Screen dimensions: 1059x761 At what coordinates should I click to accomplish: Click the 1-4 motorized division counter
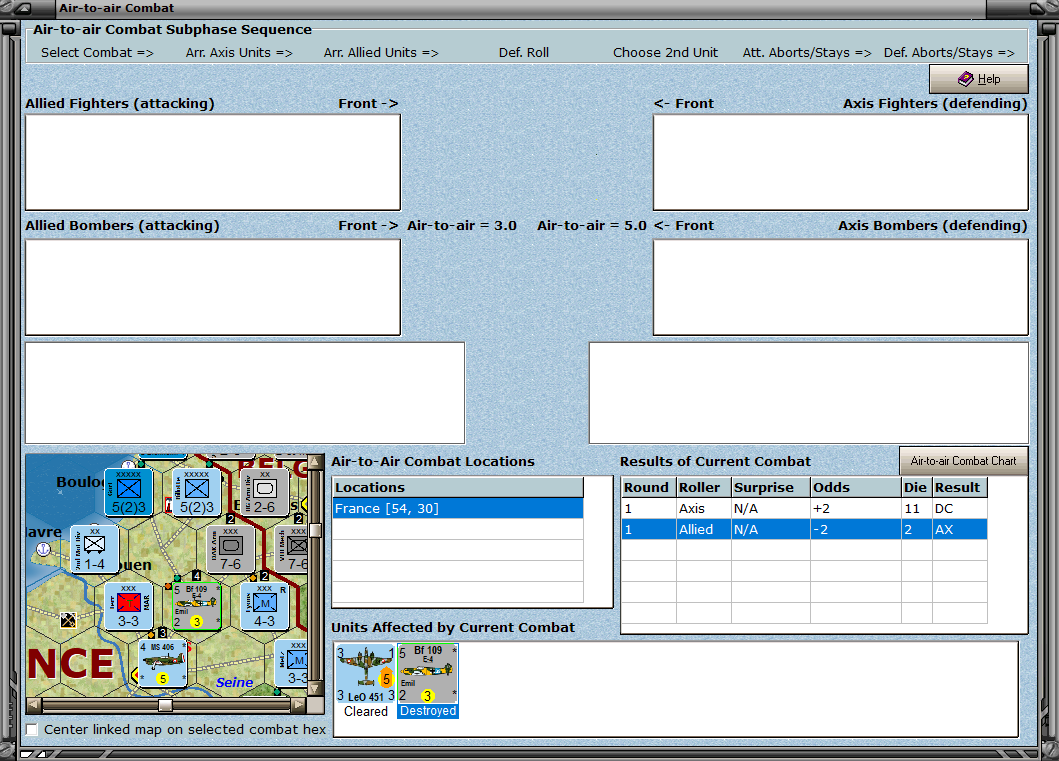pyautogui.click(x=95, y=550)
